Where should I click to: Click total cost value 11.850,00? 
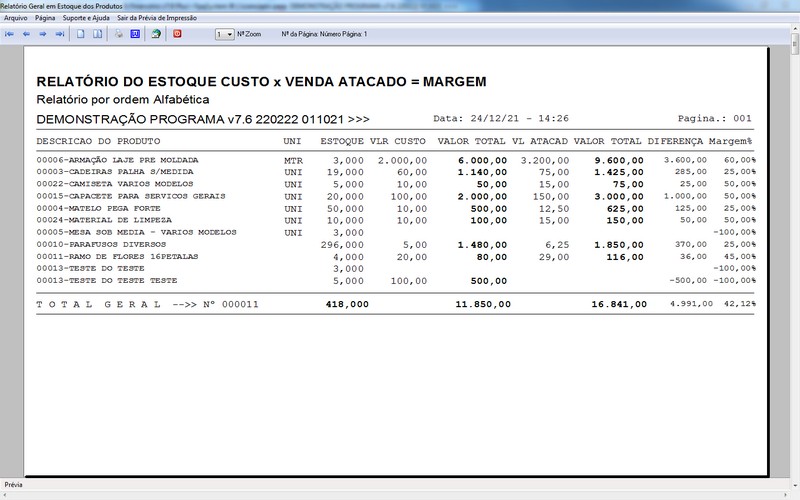[x=483, y=305]
